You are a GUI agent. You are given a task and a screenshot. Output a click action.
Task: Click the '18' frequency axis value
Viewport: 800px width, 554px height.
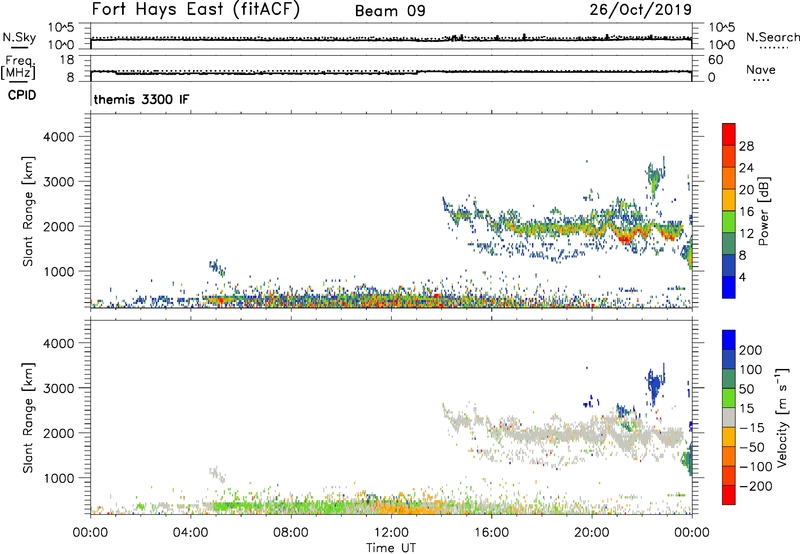66,60
